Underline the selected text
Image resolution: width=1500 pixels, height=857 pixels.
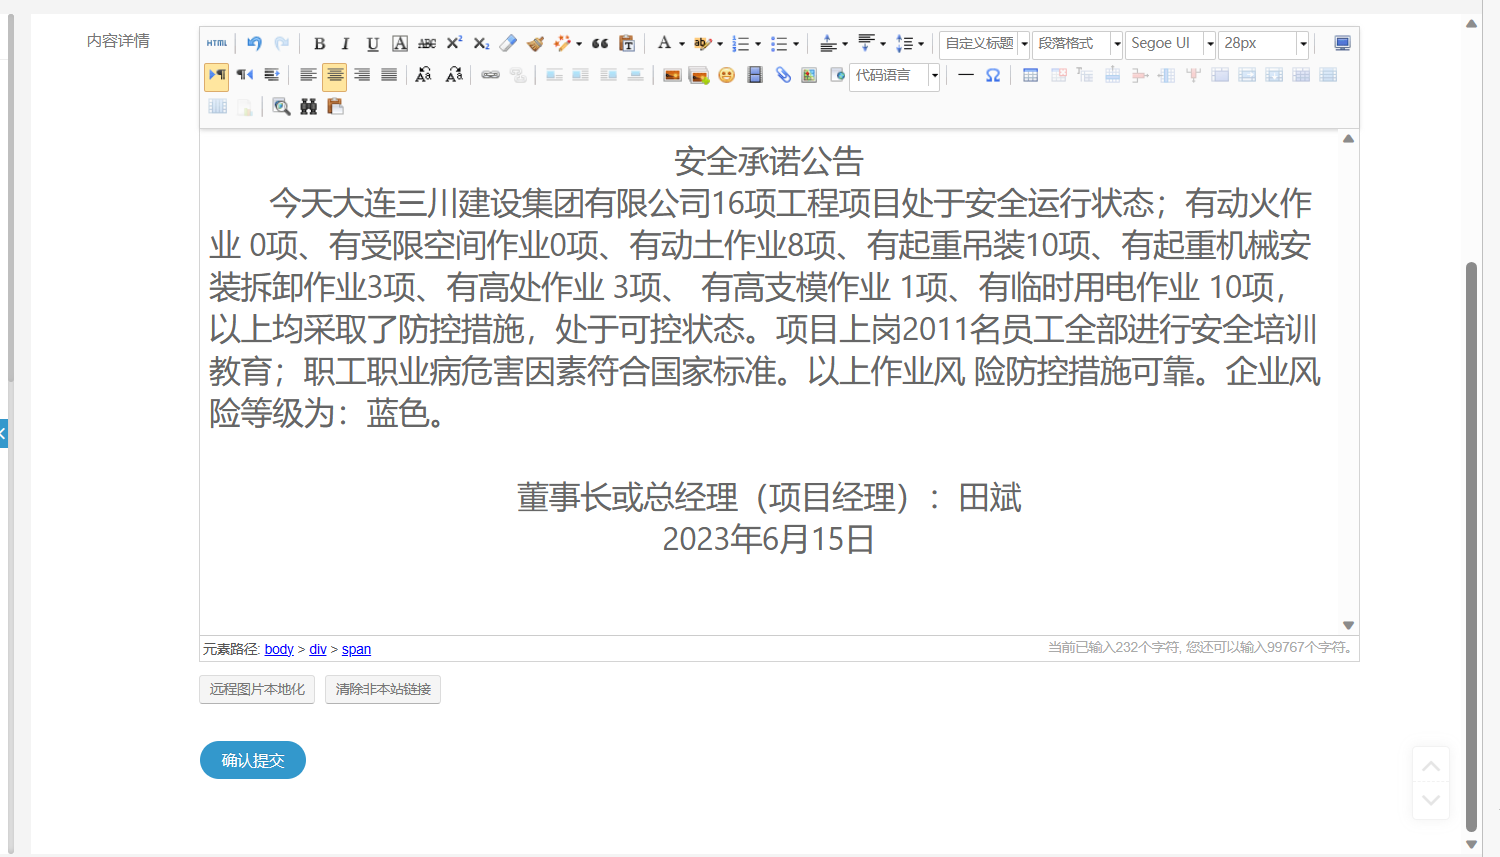tap(373, 43)
